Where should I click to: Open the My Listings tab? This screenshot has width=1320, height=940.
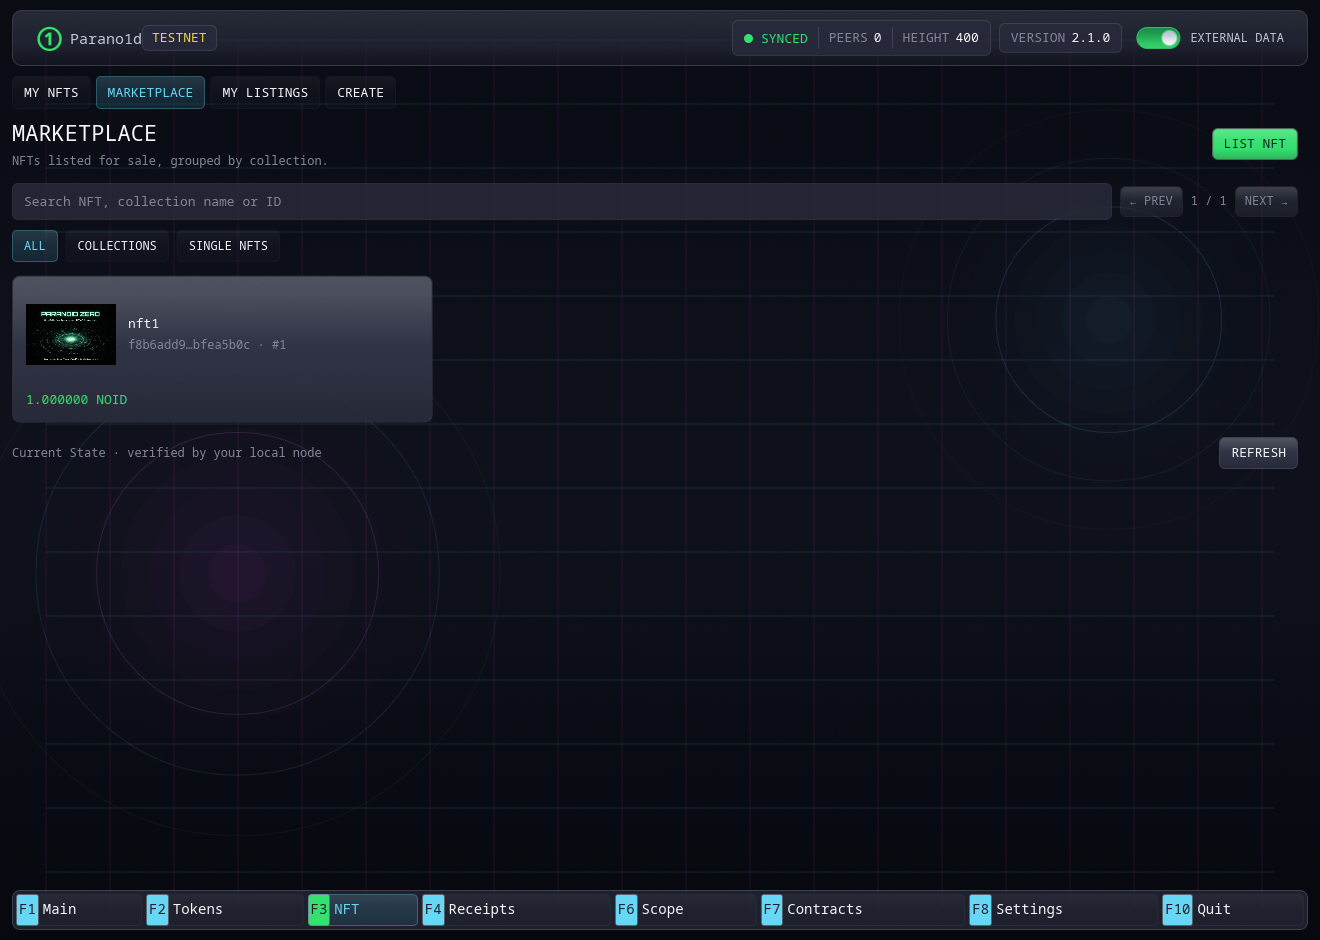(265, 93)
